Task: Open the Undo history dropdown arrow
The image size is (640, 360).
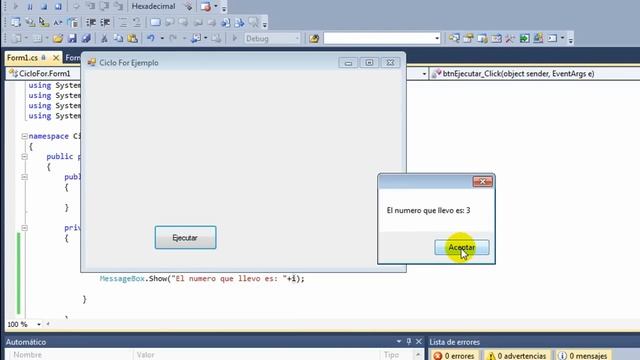Action: tap(162, 38)
